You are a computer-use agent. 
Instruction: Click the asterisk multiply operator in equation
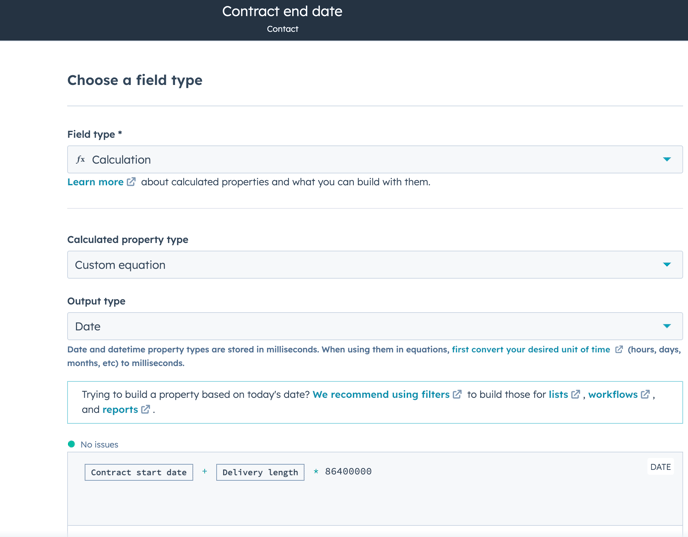pos(316,472)
